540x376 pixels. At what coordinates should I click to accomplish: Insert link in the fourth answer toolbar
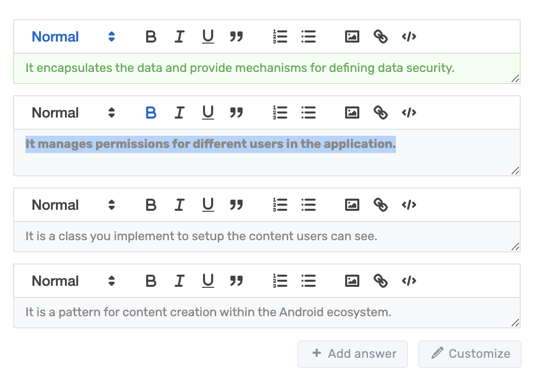[381, 281]
